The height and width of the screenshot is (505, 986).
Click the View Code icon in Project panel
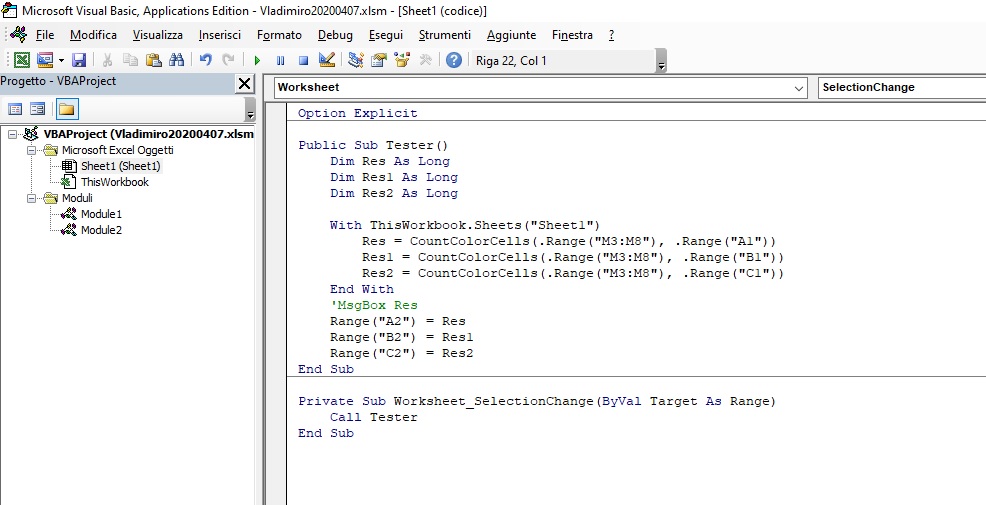coord(15,109)
